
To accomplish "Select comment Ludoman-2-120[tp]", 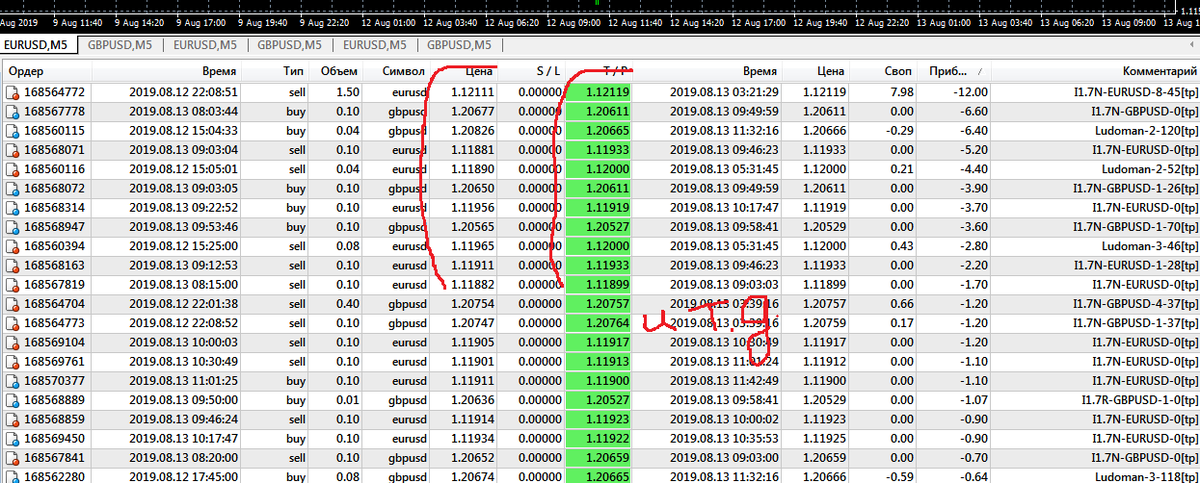I will [x=1148, y=130].
